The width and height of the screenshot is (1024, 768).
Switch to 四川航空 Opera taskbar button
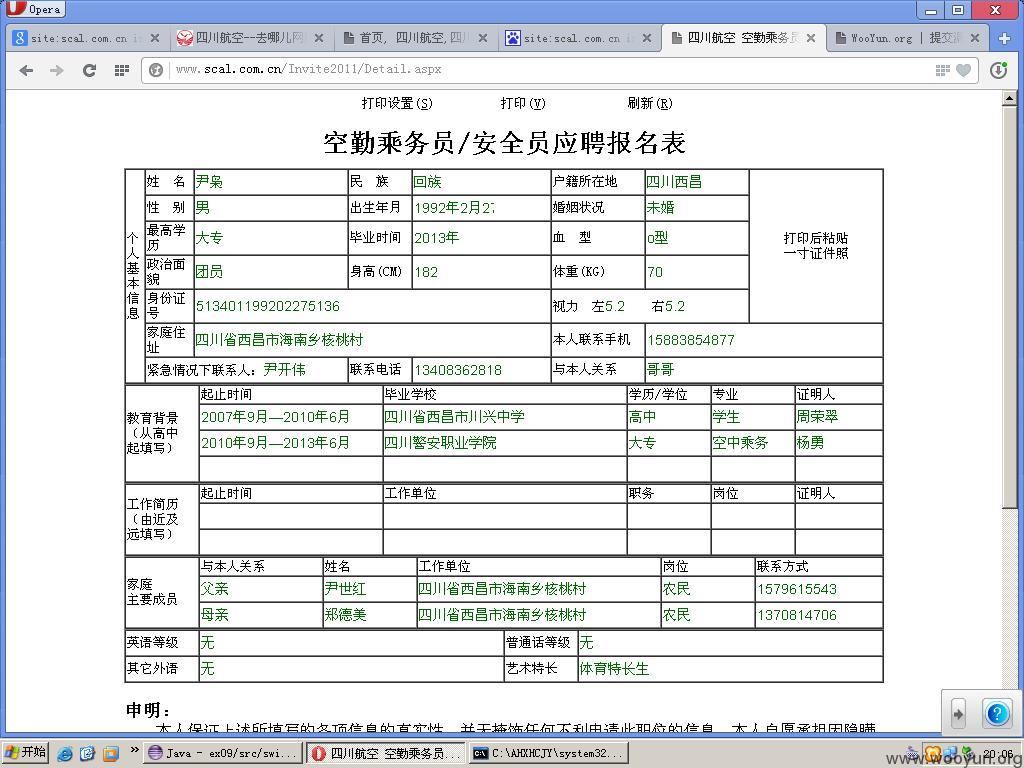pos(387,753)
